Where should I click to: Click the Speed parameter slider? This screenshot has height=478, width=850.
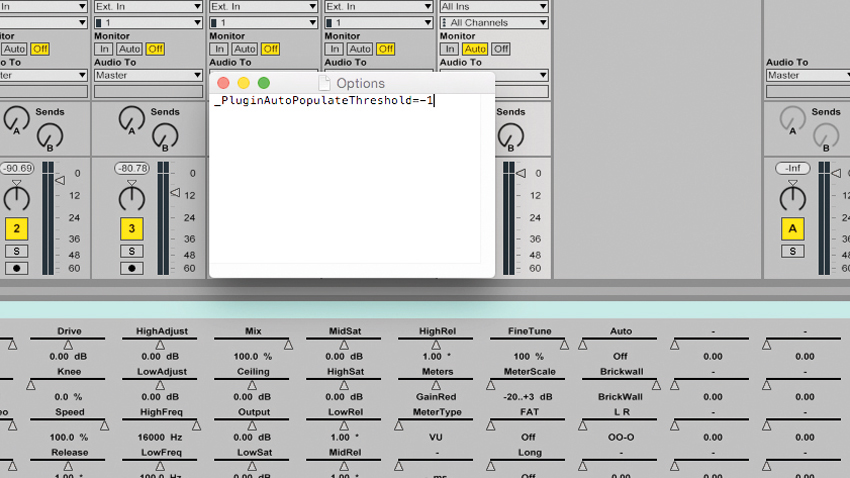(68, 424)
